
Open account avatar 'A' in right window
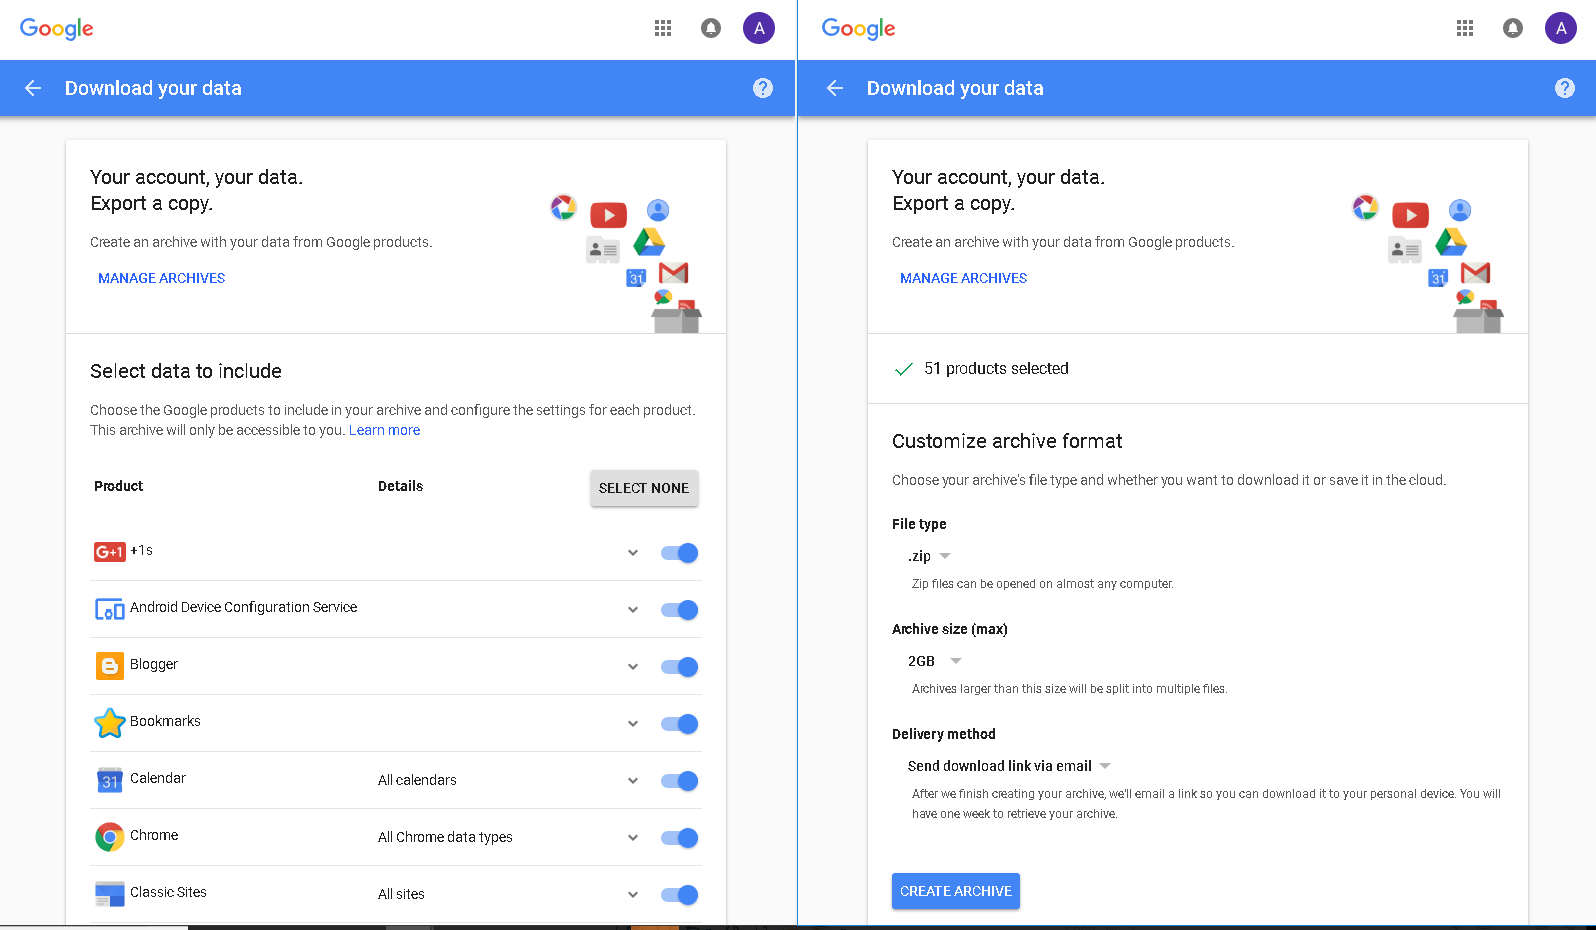(1561, 28)
